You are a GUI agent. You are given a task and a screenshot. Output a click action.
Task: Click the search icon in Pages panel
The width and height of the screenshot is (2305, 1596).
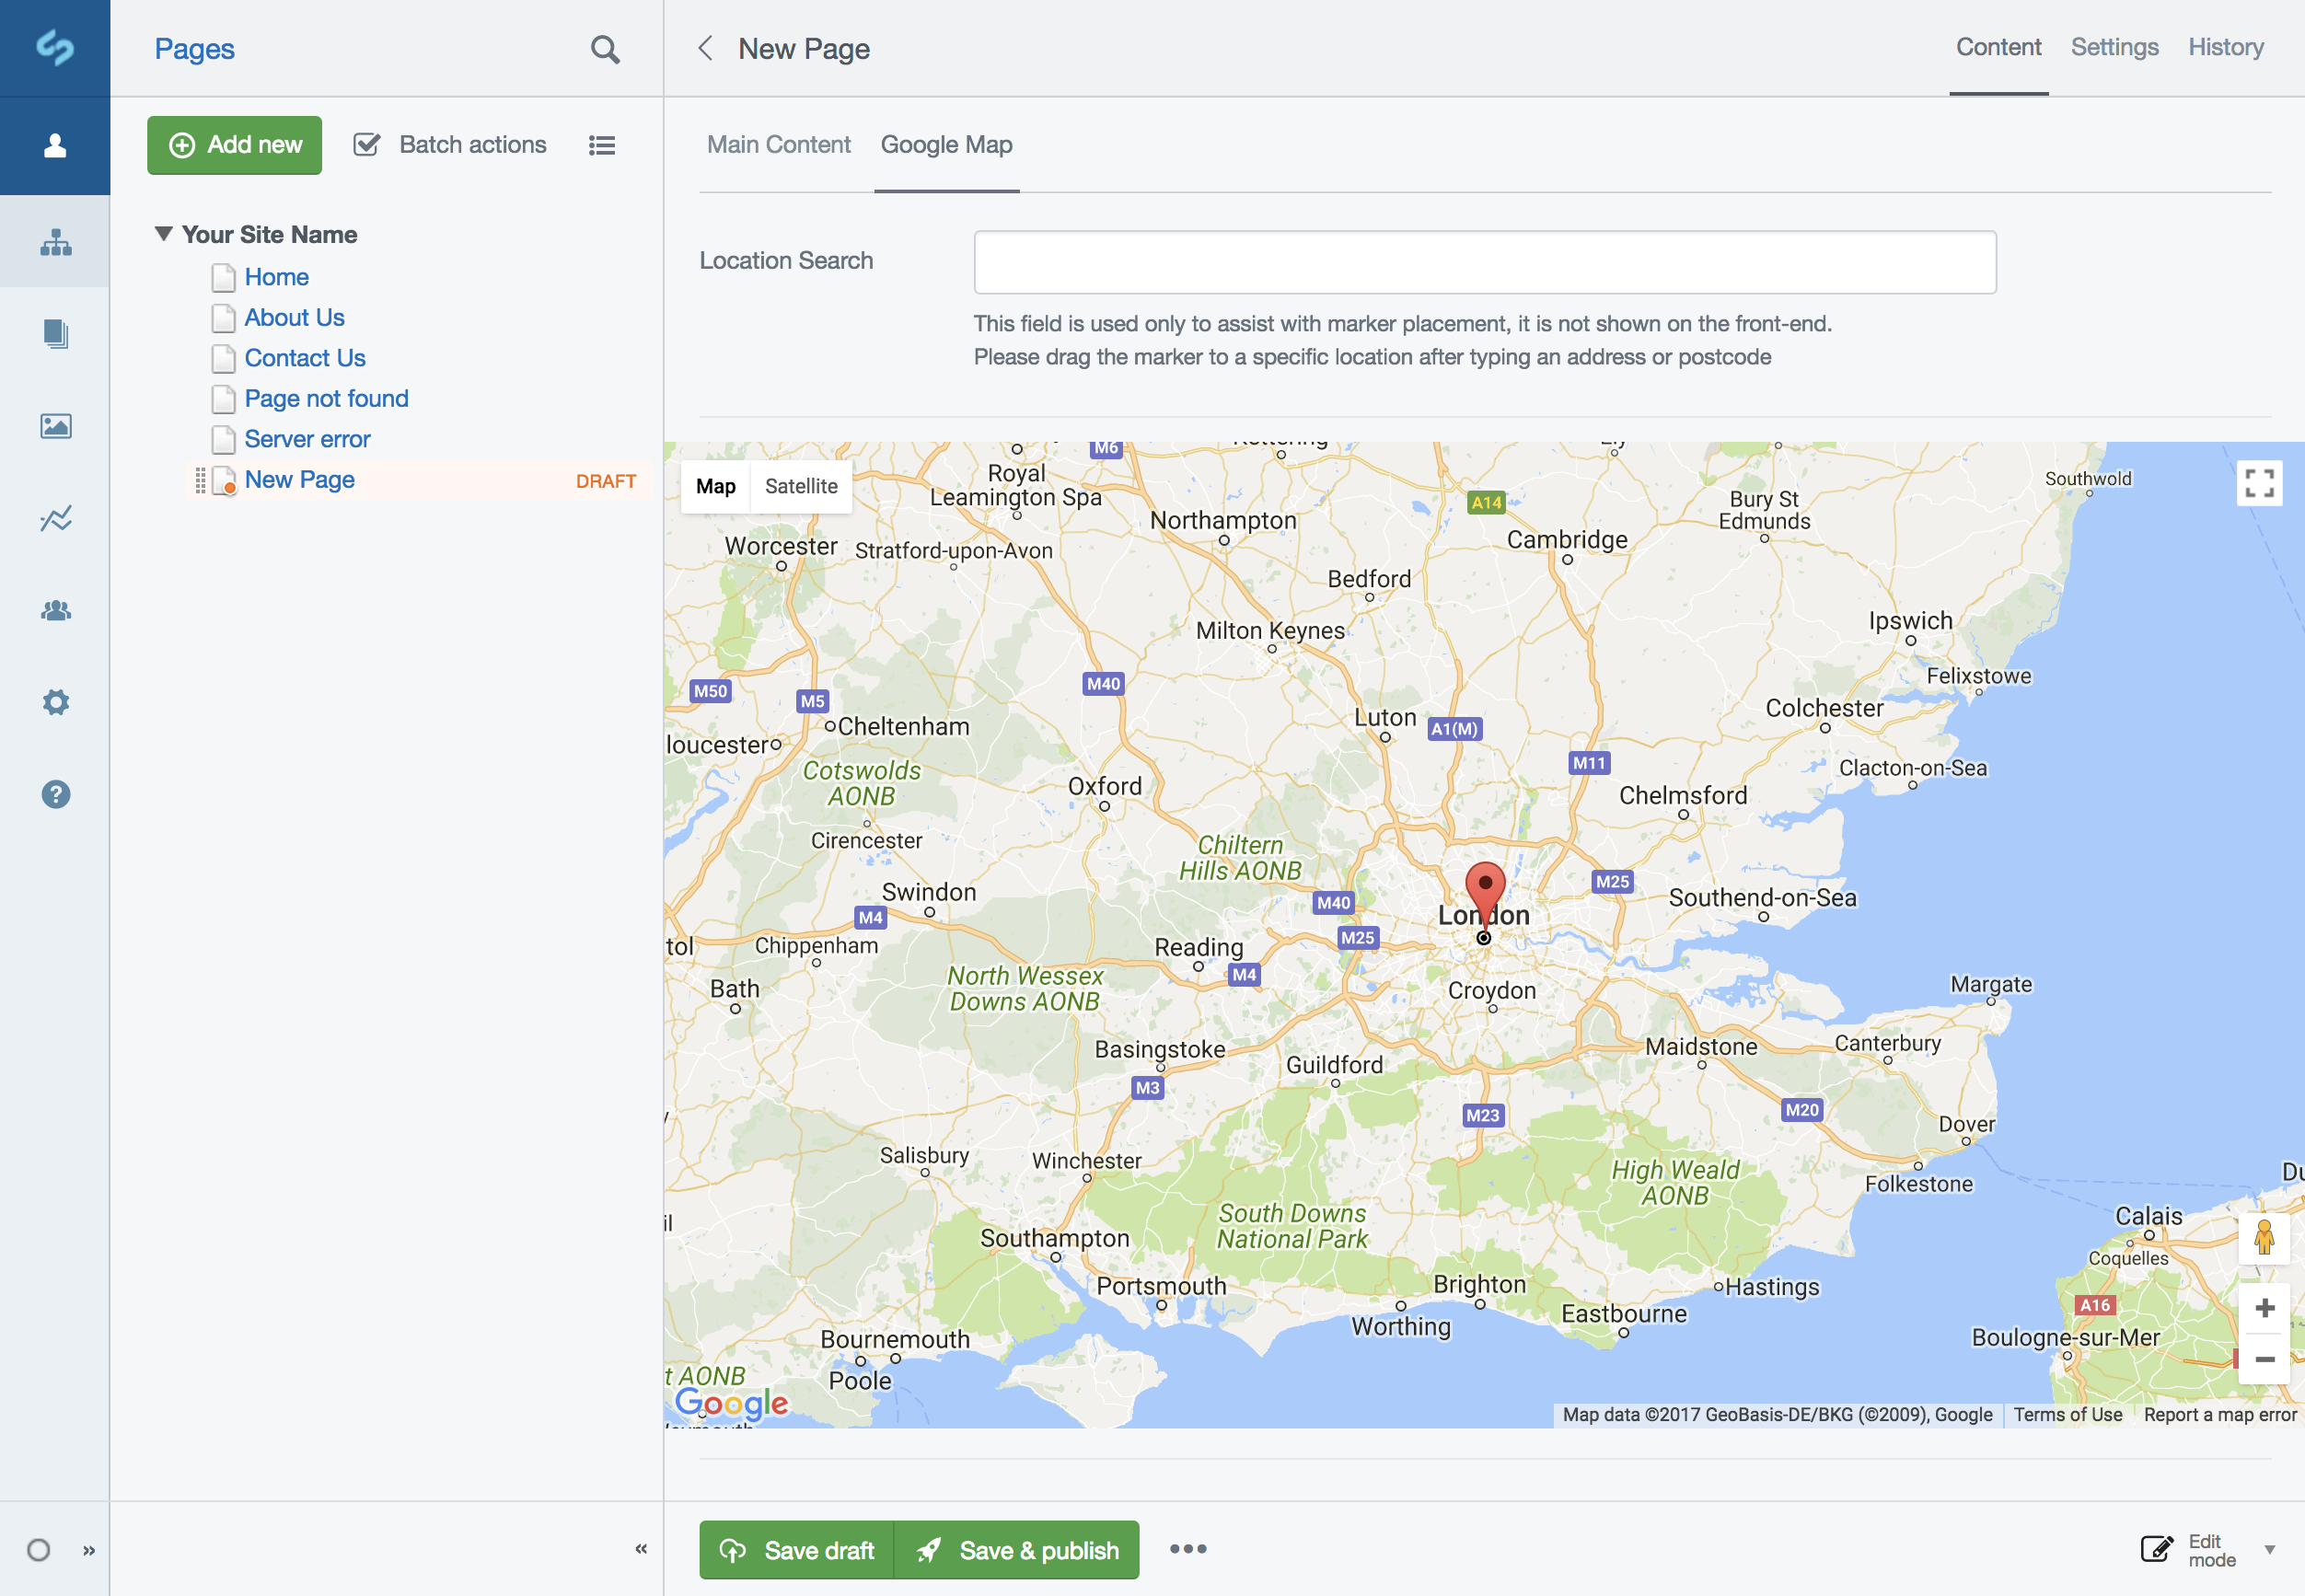[x=604, y=49]
